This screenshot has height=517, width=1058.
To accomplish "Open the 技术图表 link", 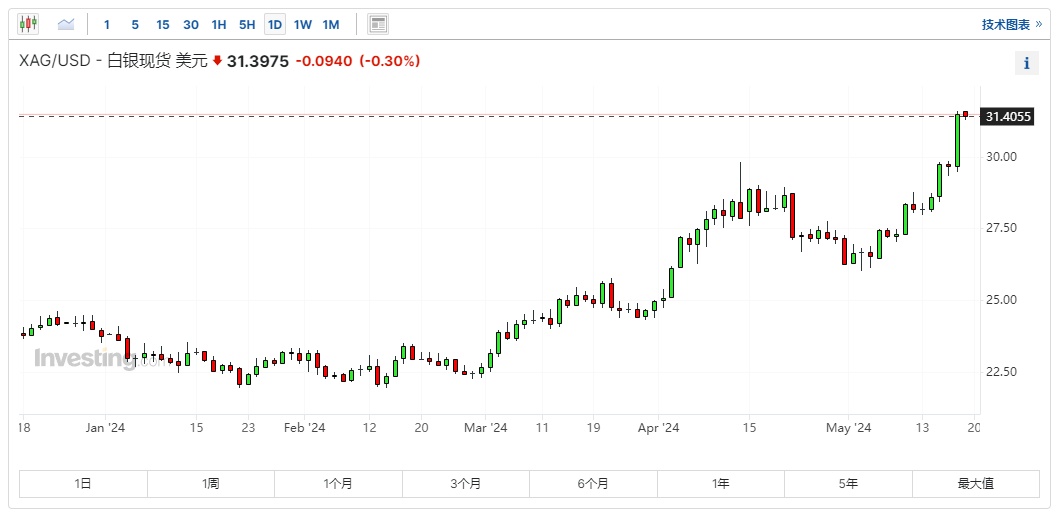I will click(1004, 25).
